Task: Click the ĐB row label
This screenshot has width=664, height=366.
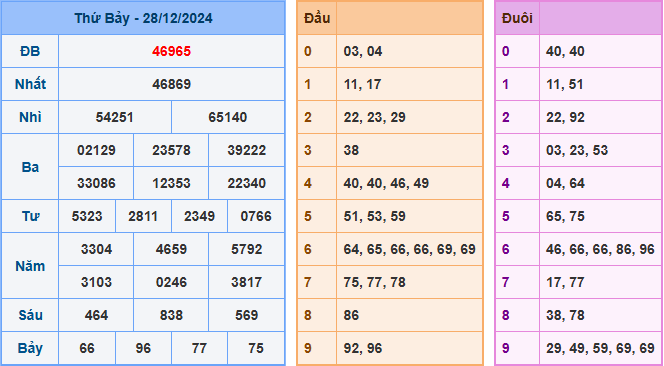Action: 30,51
